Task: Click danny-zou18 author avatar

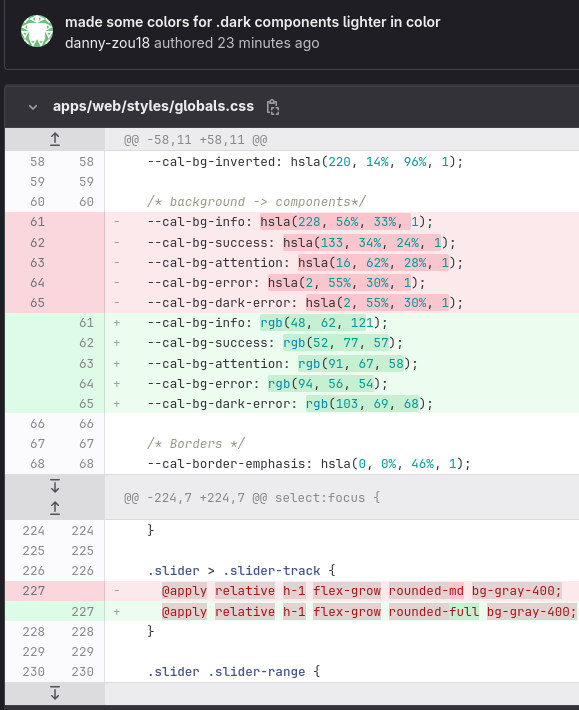Action: [37, 31]
